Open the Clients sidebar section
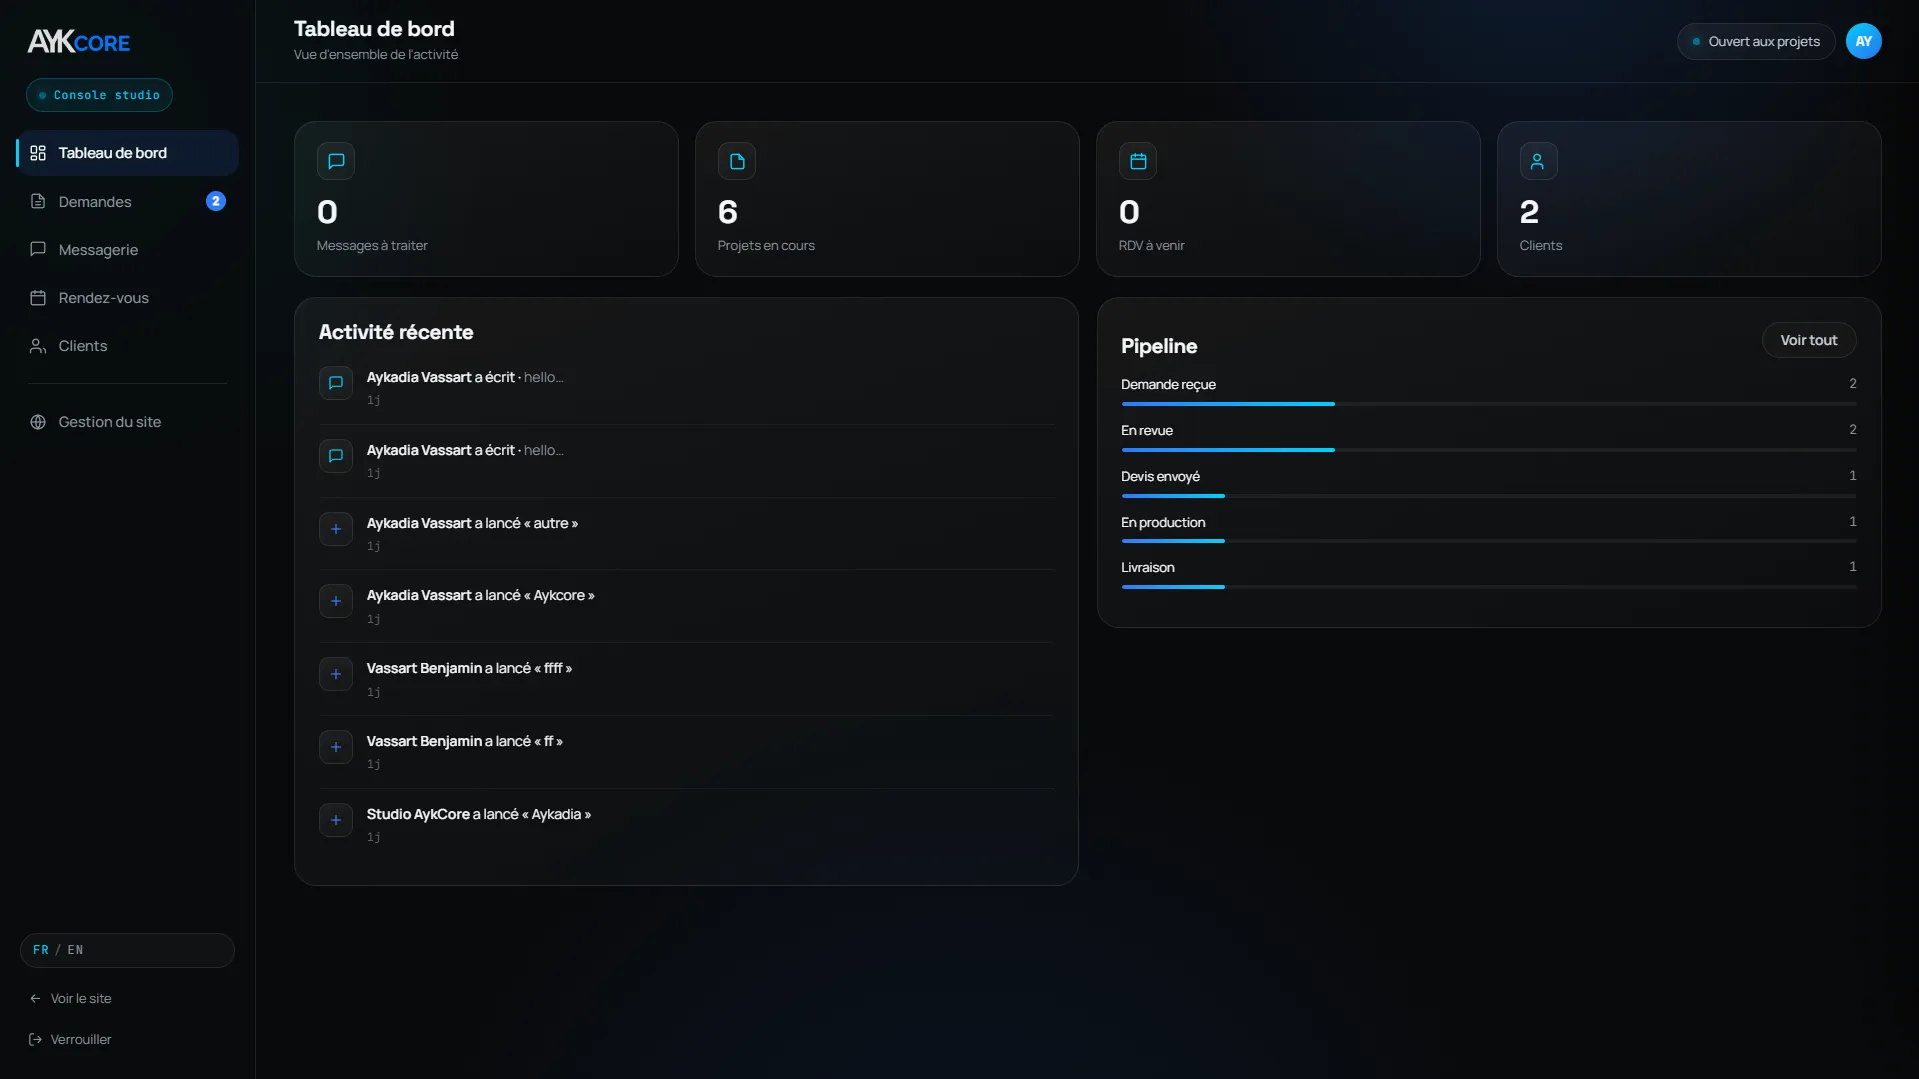Image resolution: width=1919 pixels, height=1079 pixels. click(127, 346)
